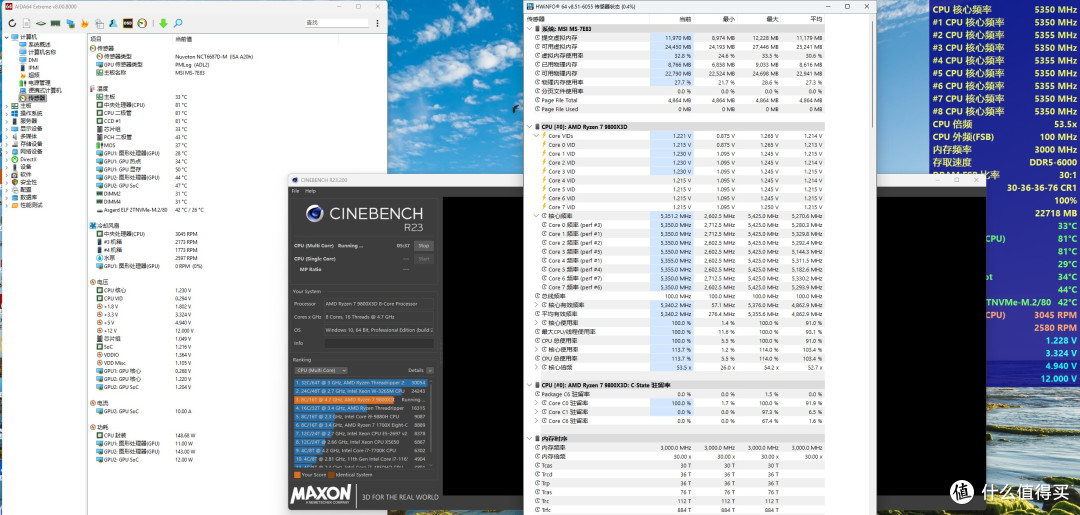Stop the running Cinebench multi core test
This screenshot has width=1080, height=515.
pyautogui.click(x=424, y=246)
